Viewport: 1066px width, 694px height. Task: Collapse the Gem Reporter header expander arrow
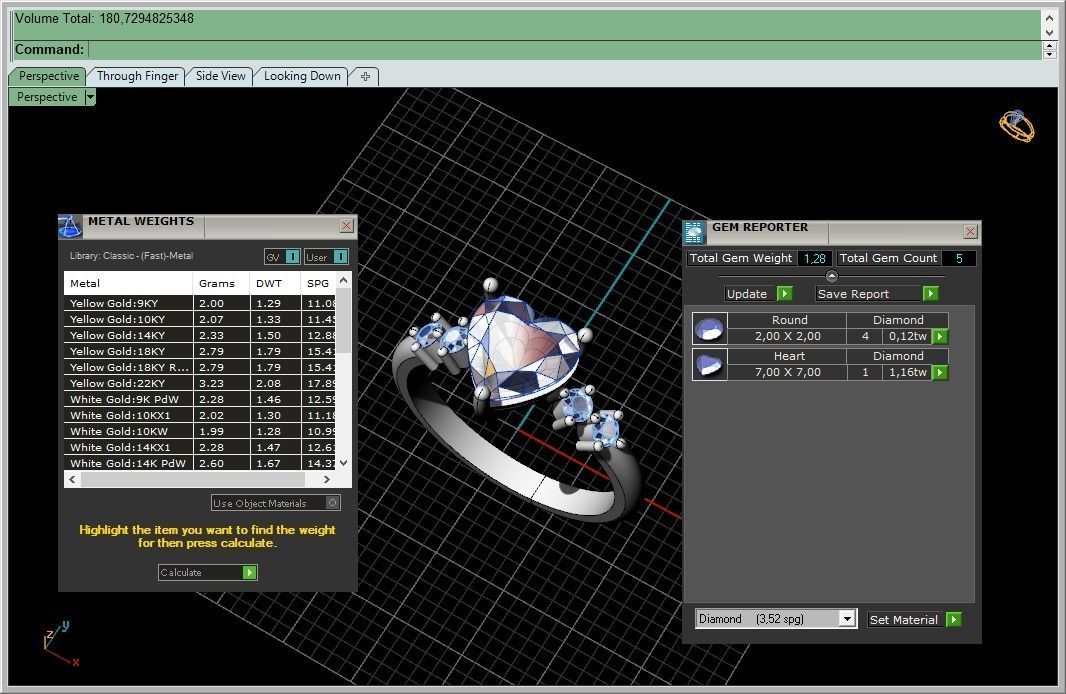(831, 276)
